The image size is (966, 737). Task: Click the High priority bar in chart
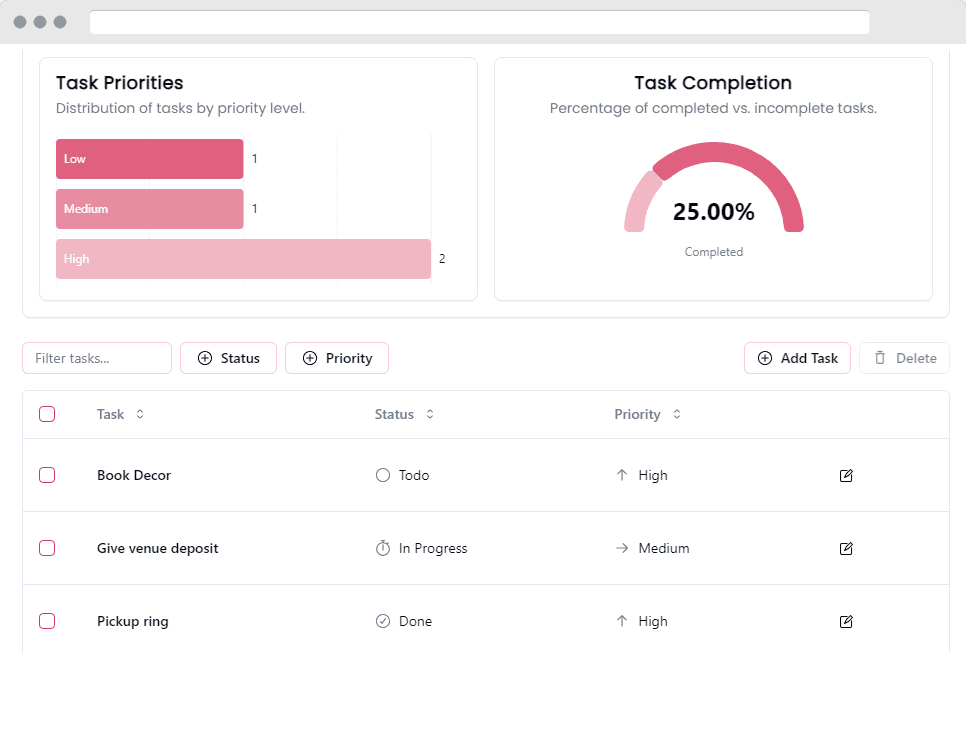(243, 259)
